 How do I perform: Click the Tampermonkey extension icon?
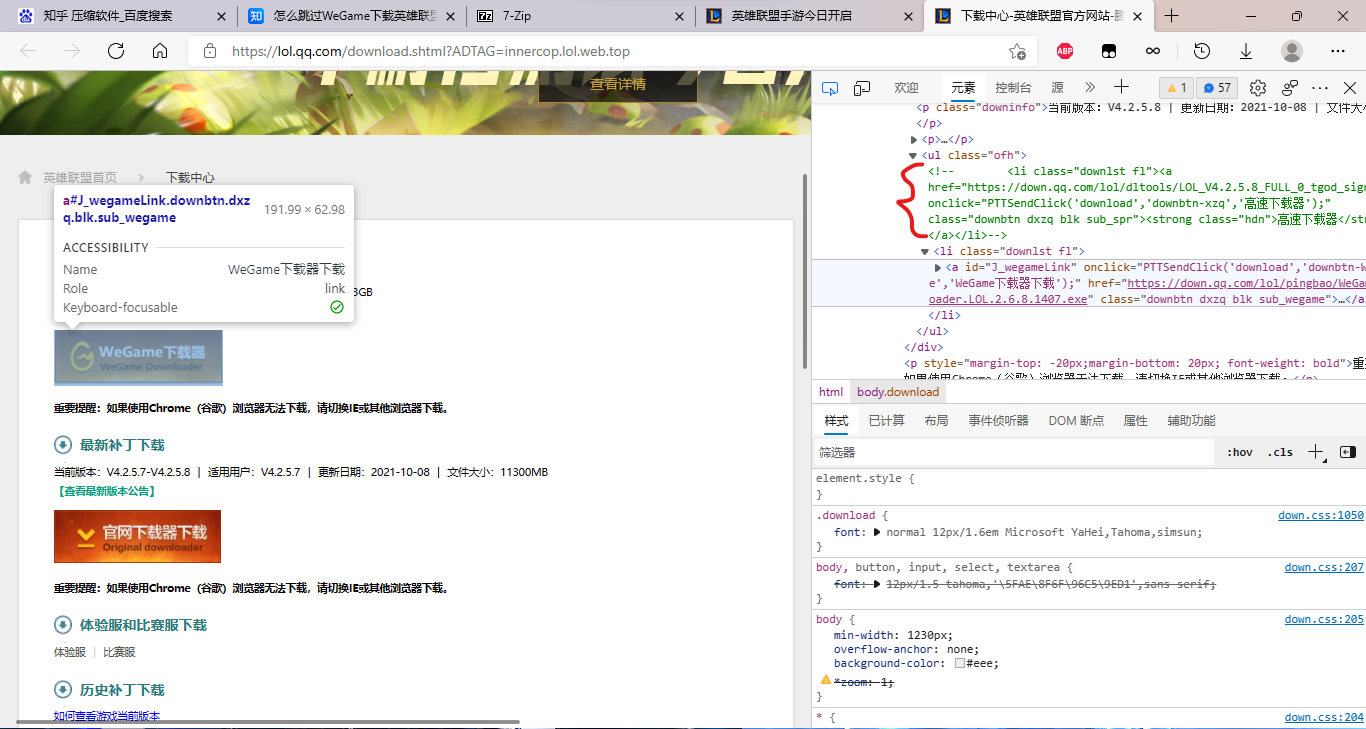(x=1109, y=51)
